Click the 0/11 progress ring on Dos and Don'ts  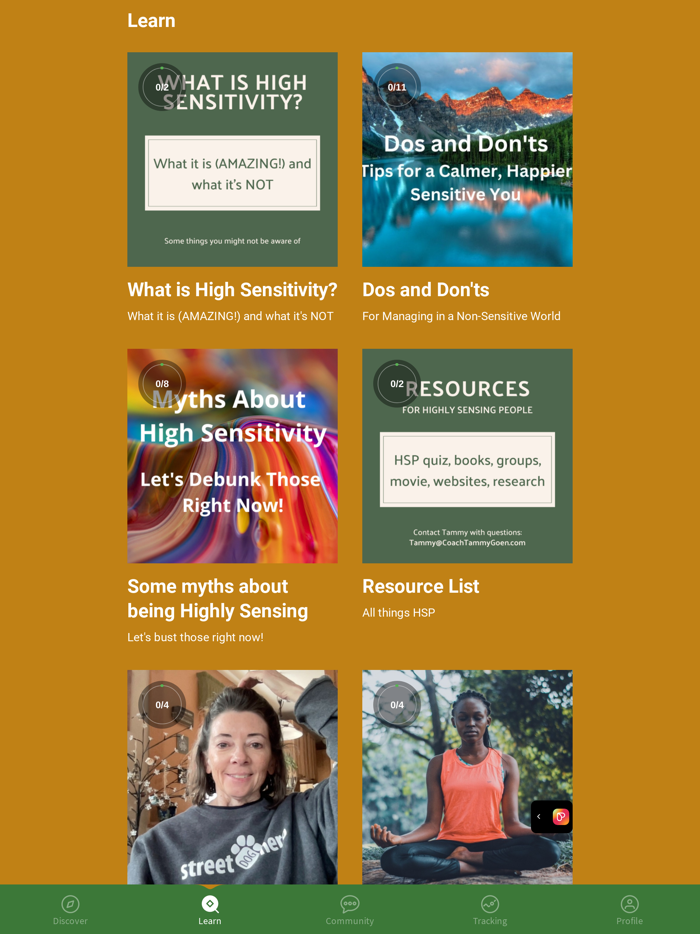[x=397, y=87]
